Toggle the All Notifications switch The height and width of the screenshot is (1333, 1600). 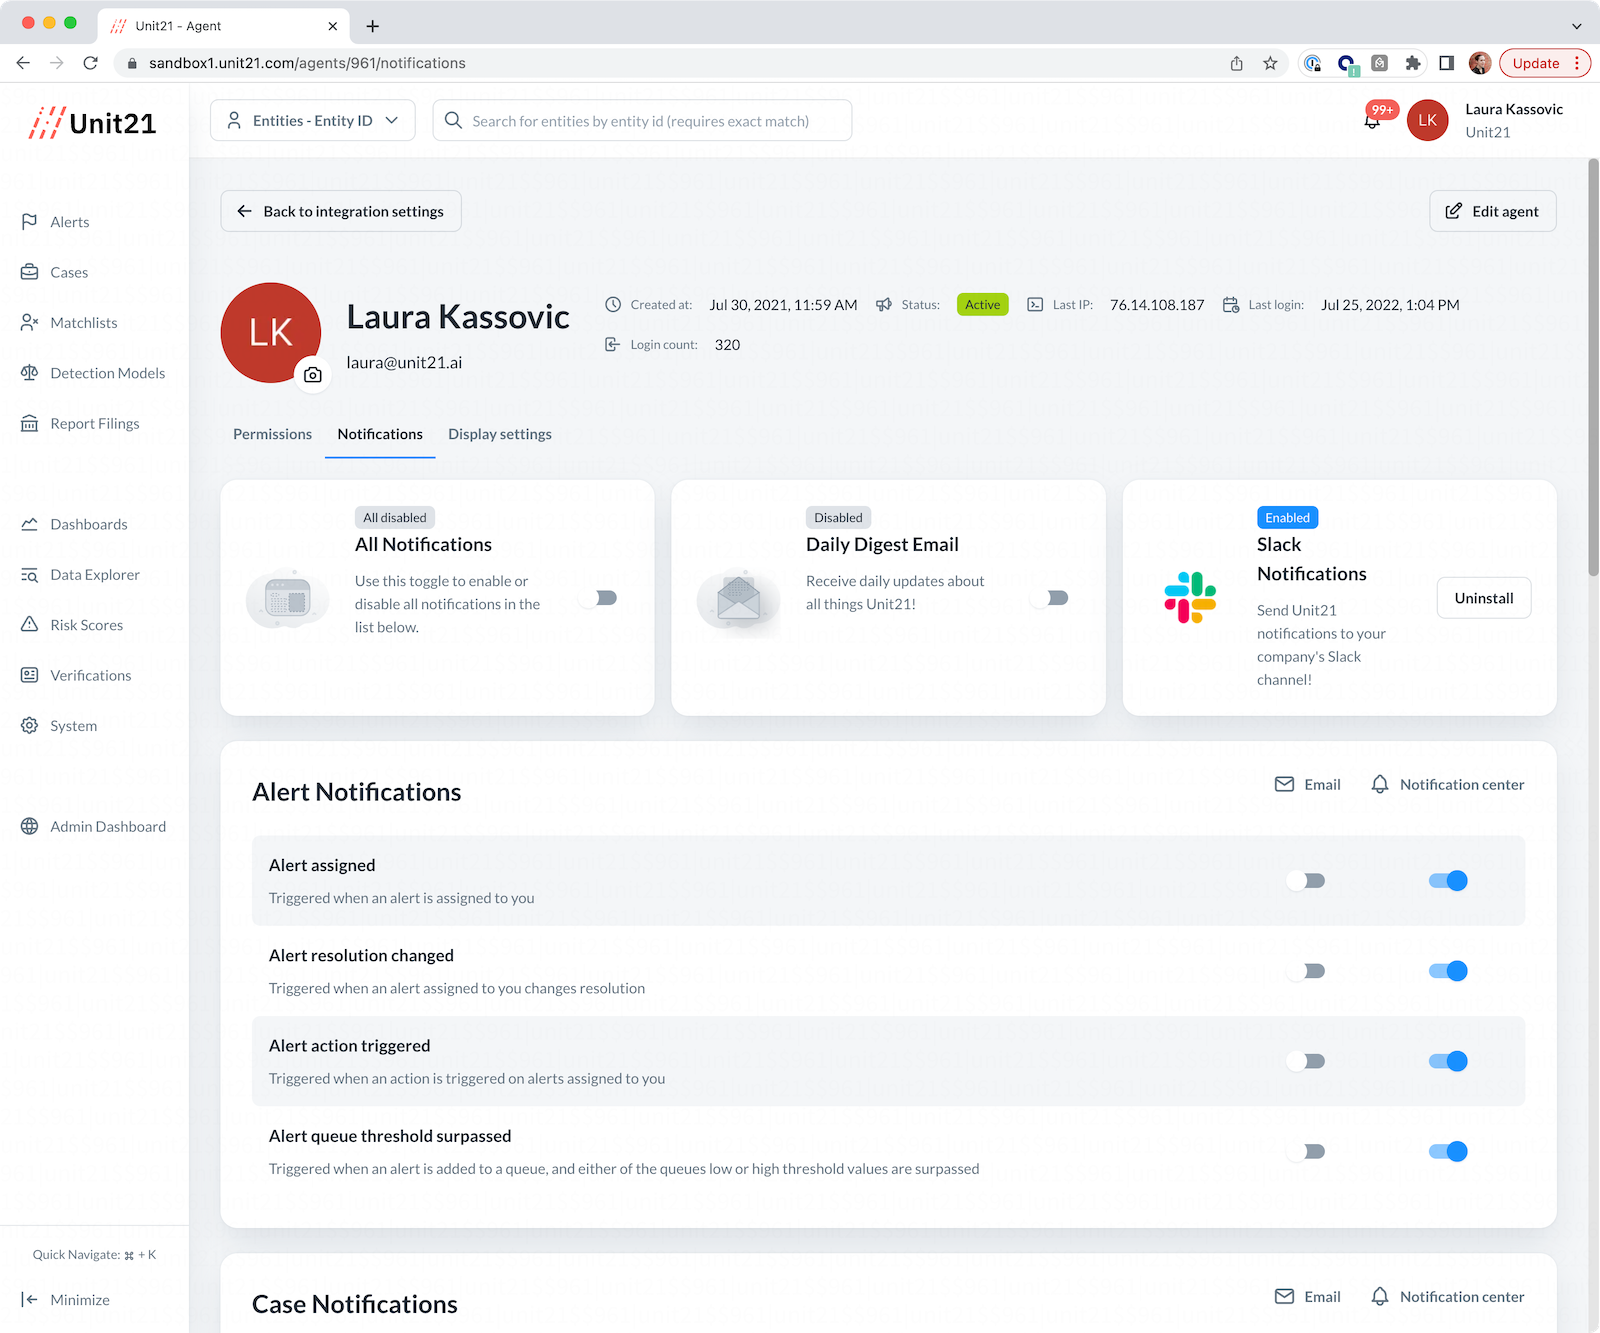601,597
